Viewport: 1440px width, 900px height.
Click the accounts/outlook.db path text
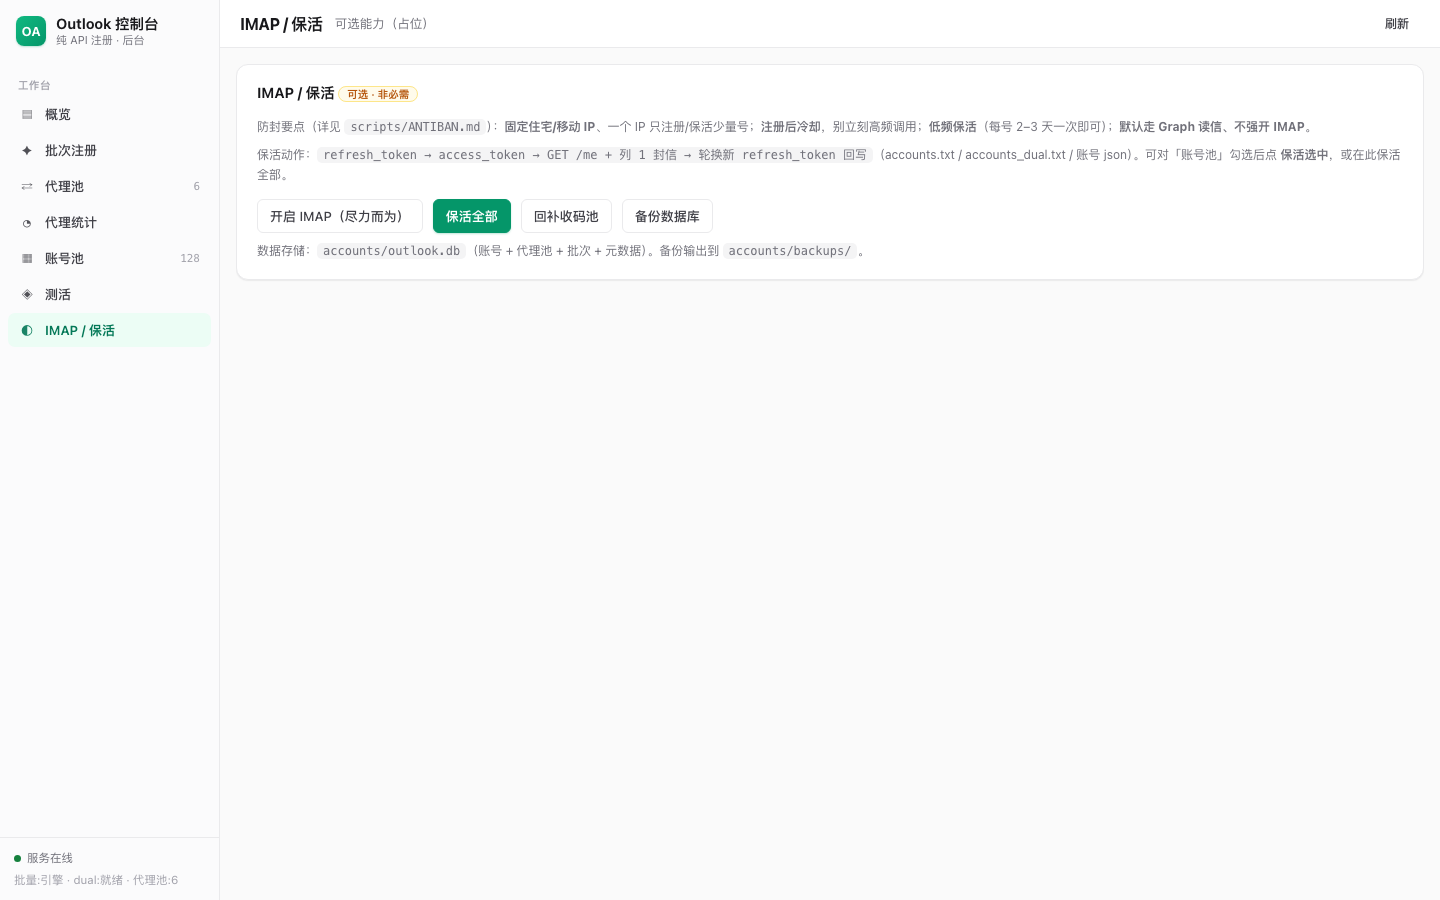tap(391, 251)
